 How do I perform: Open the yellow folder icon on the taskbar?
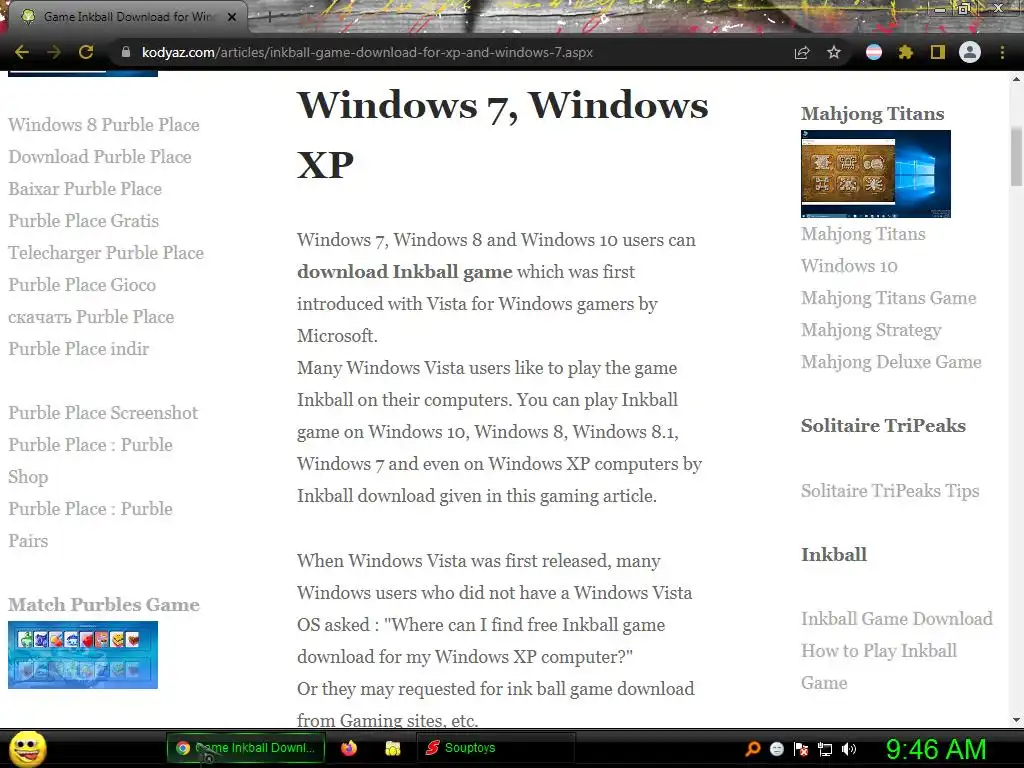(x=392, y=748)
